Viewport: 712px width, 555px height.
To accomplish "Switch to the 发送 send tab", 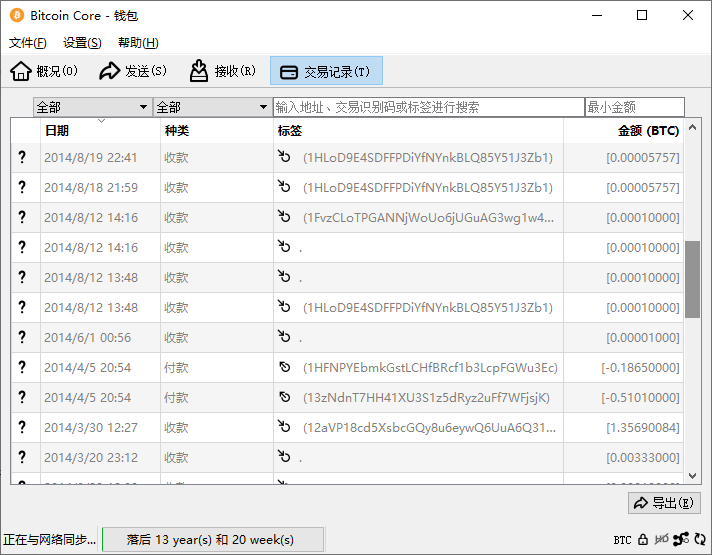I will [133, 71].
